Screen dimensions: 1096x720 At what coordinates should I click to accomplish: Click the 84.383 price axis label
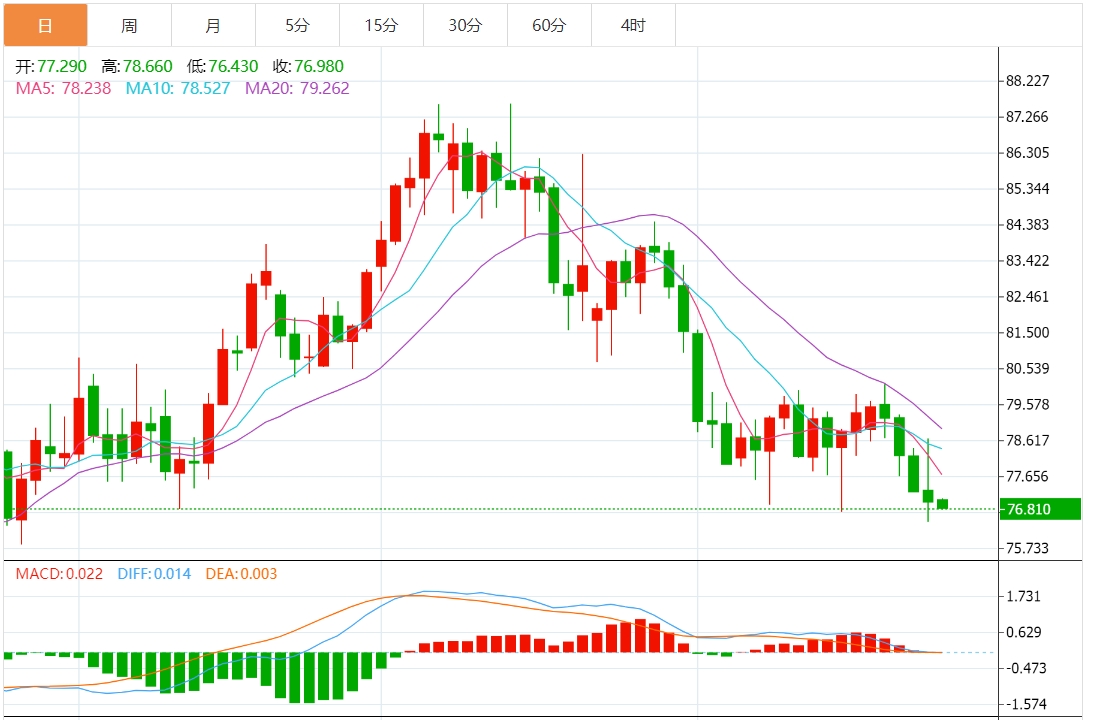(x=1028, y=225)
